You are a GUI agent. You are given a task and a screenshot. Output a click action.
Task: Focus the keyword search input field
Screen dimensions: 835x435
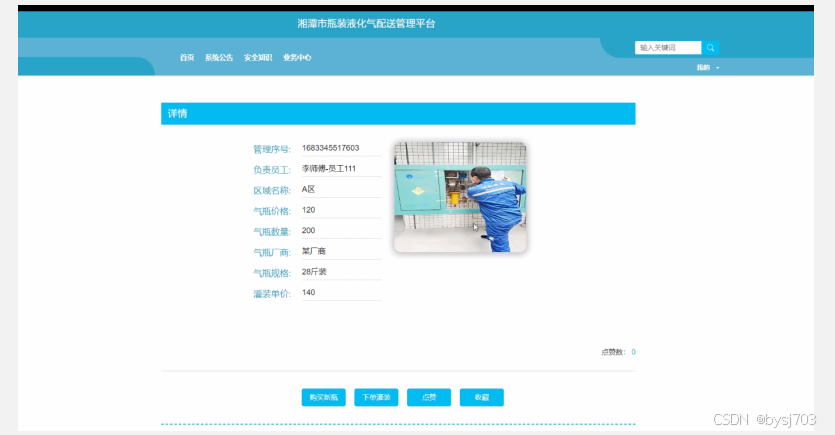pos(668,48)
